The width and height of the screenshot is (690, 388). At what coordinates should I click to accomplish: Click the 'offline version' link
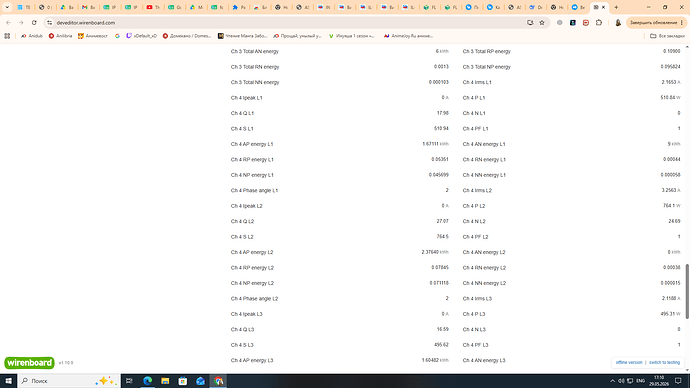tap(629, 362)
